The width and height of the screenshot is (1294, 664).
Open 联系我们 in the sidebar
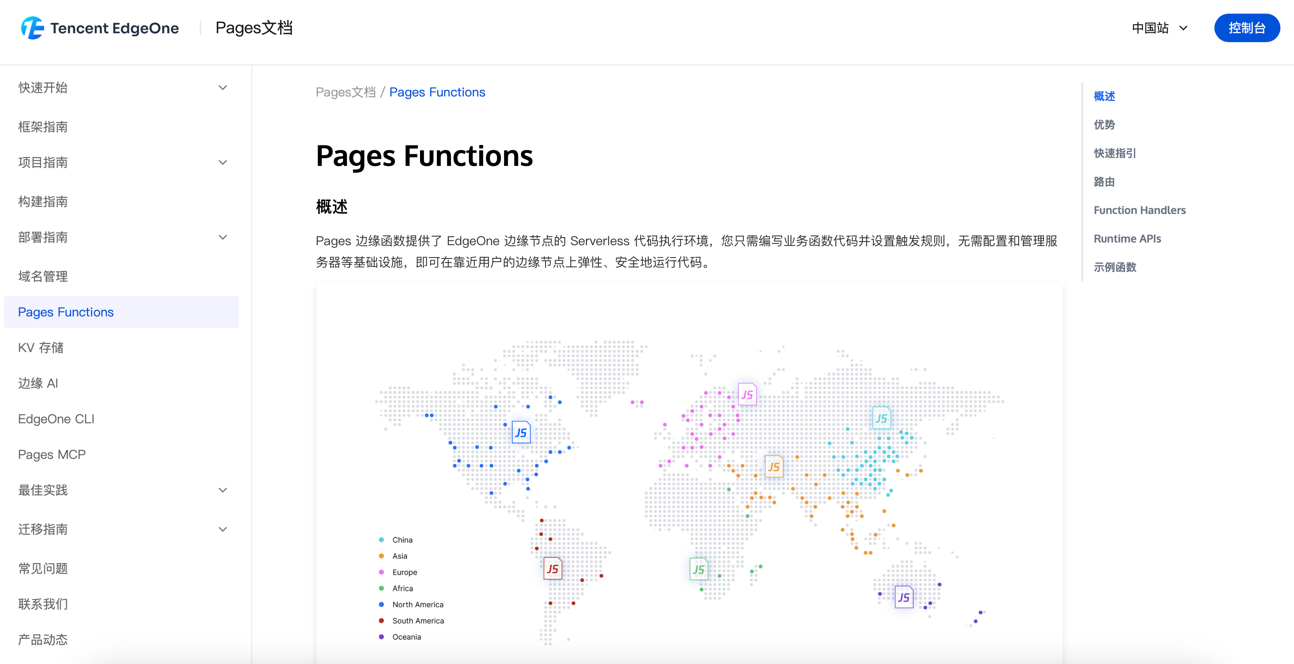pyautogui.click(x=43, y=604)
